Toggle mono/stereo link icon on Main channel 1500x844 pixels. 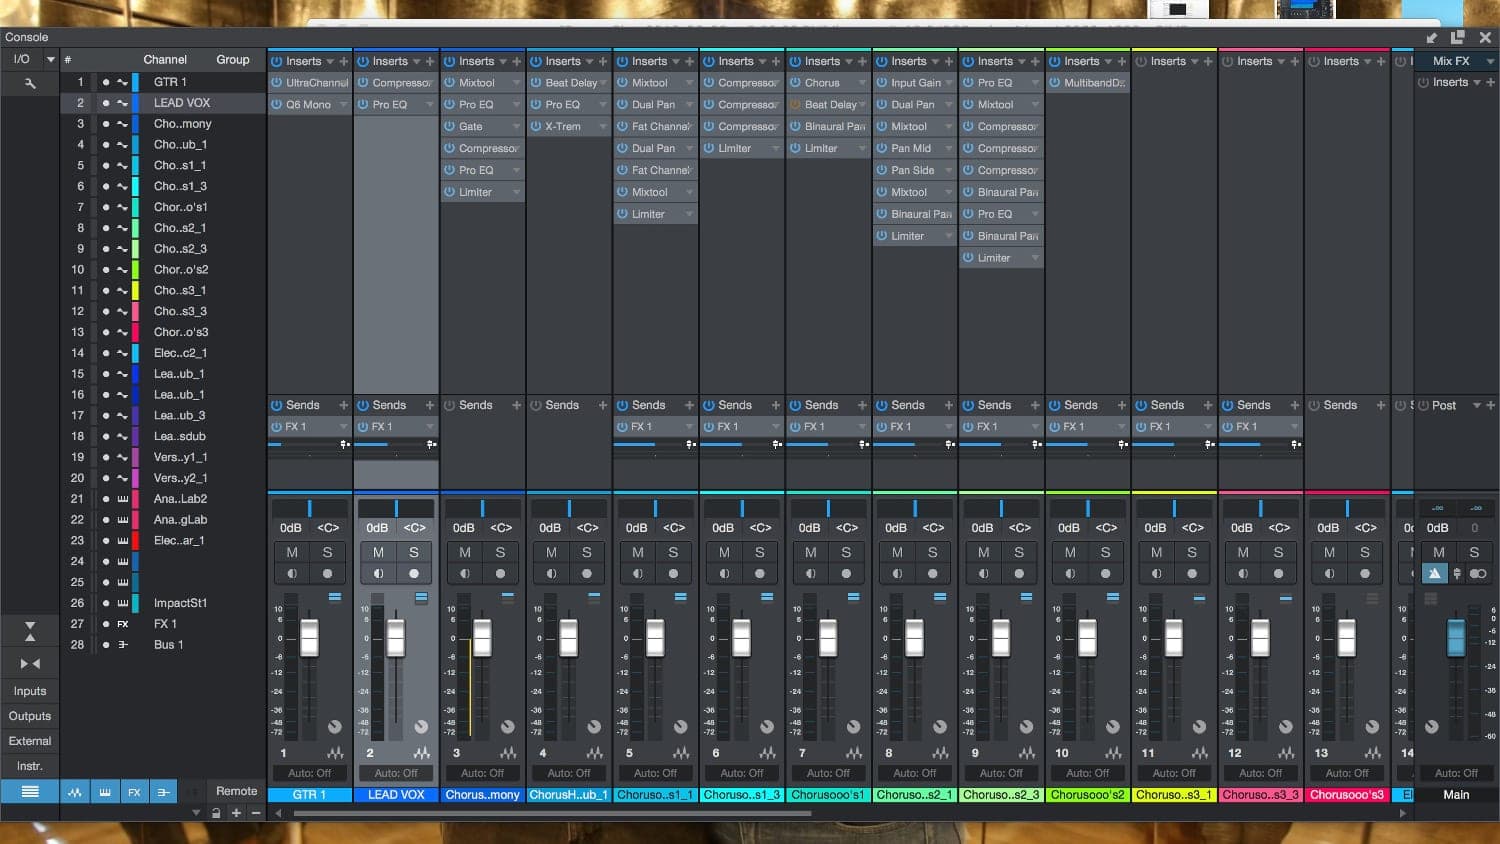(x=1478, y=573)
